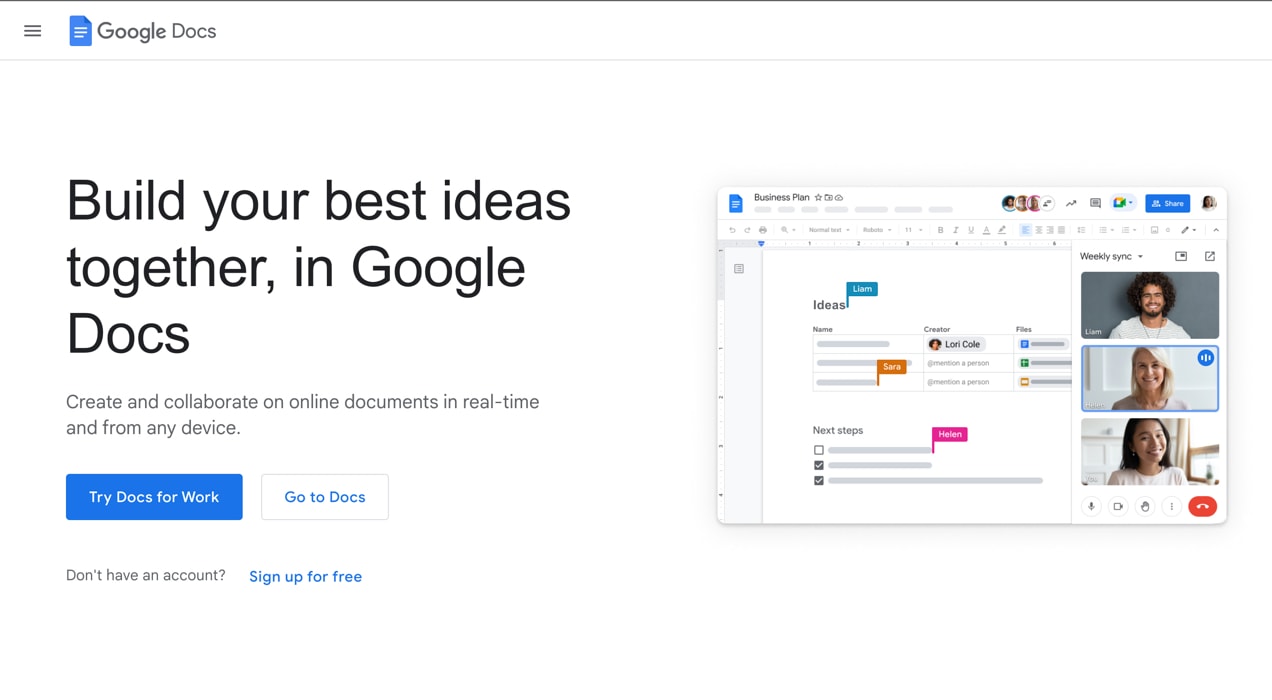Open the Weekly sync dropdown
The image size is (1272, 700).
(1111, 256)
